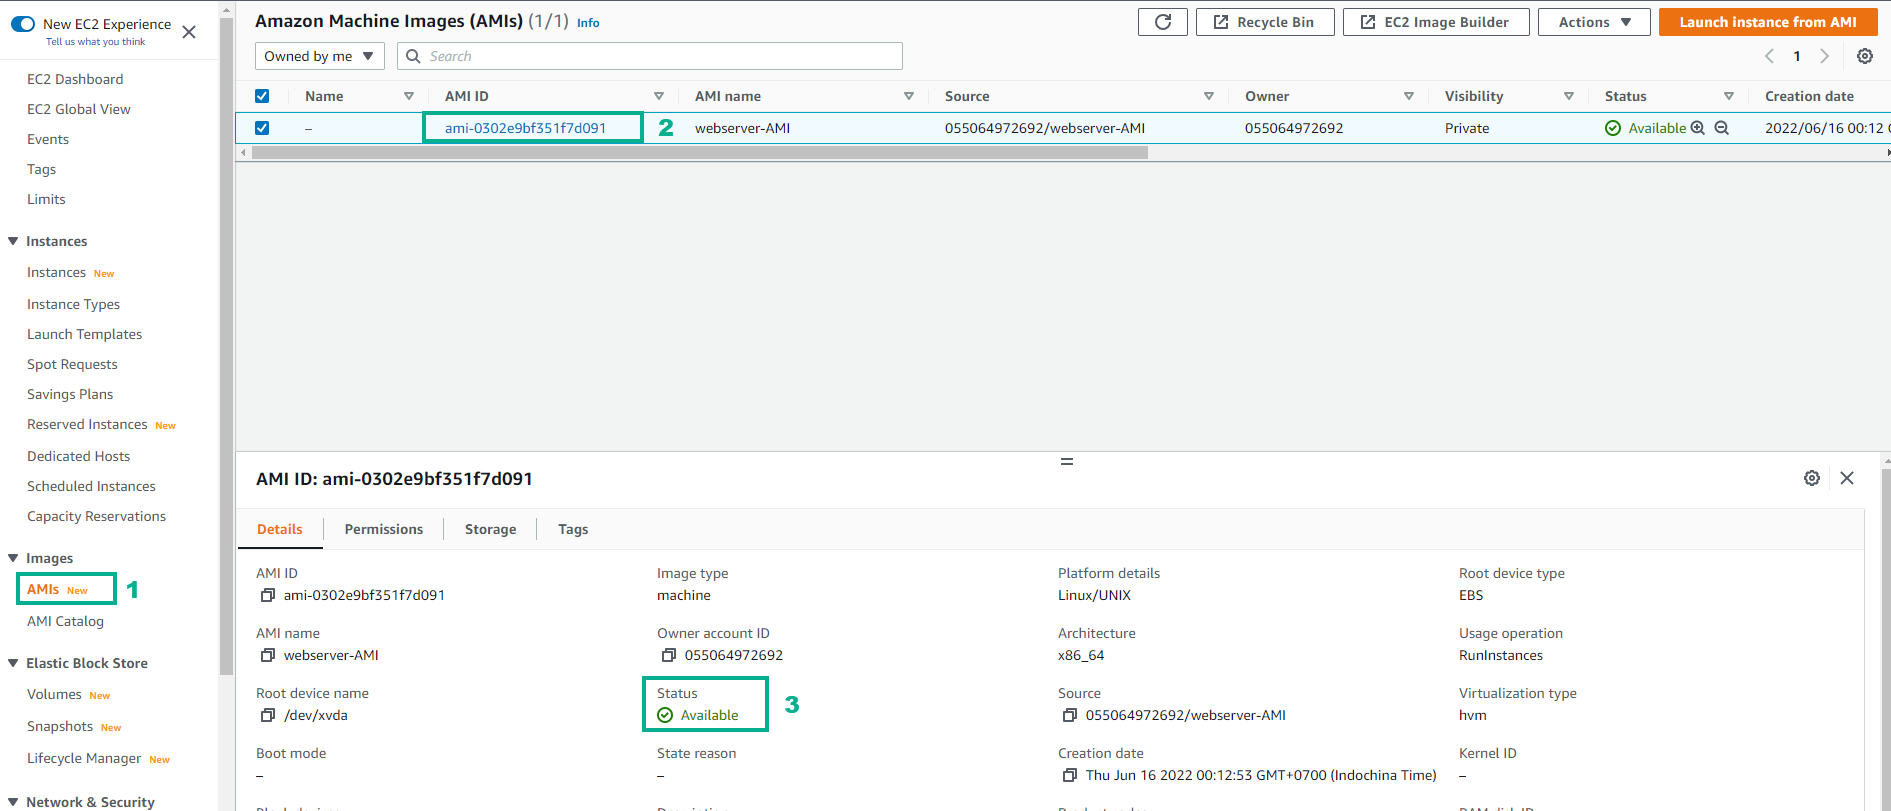
Task: Open Savings Plans page
Action: tap(70, 394)
